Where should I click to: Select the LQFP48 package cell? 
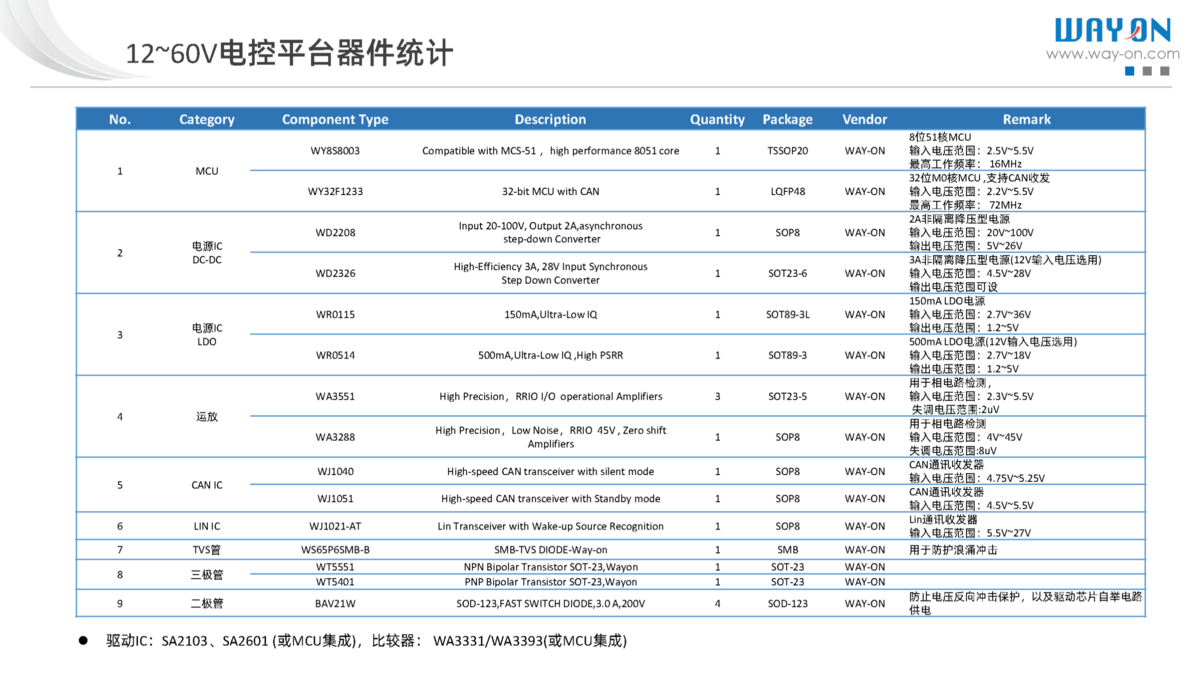click(x=787, y=192)
